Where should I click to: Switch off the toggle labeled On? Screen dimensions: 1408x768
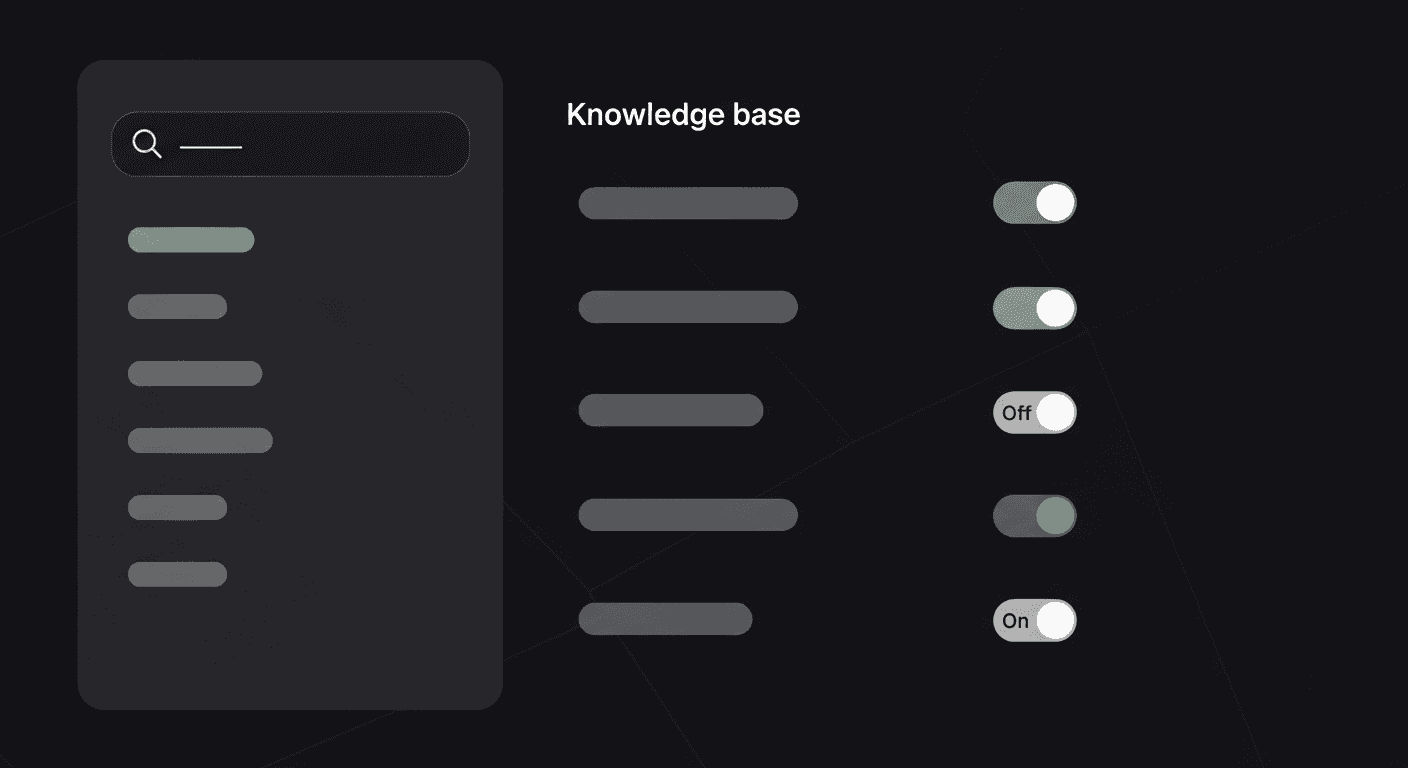1034,620
